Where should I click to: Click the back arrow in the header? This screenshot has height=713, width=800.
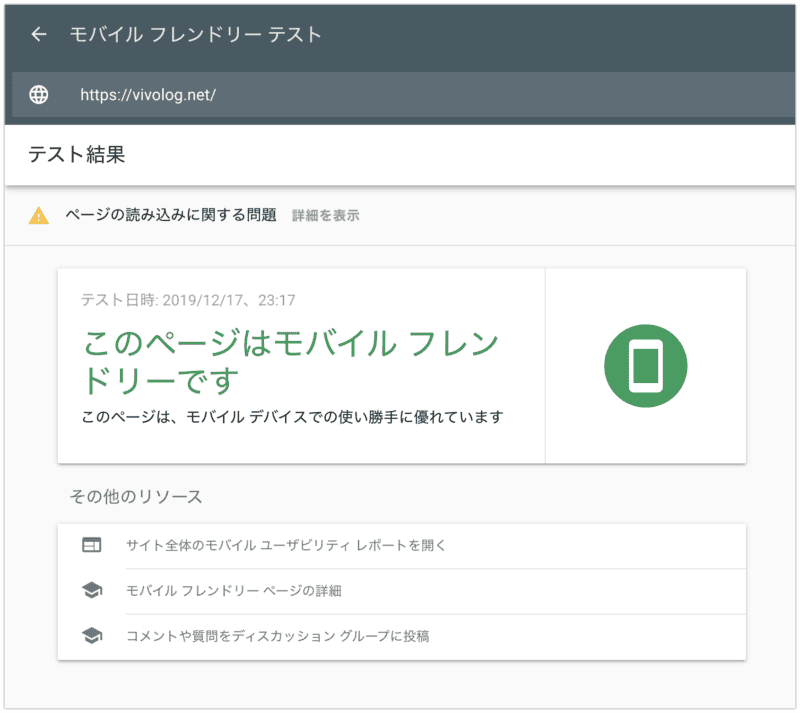point(39,35)
